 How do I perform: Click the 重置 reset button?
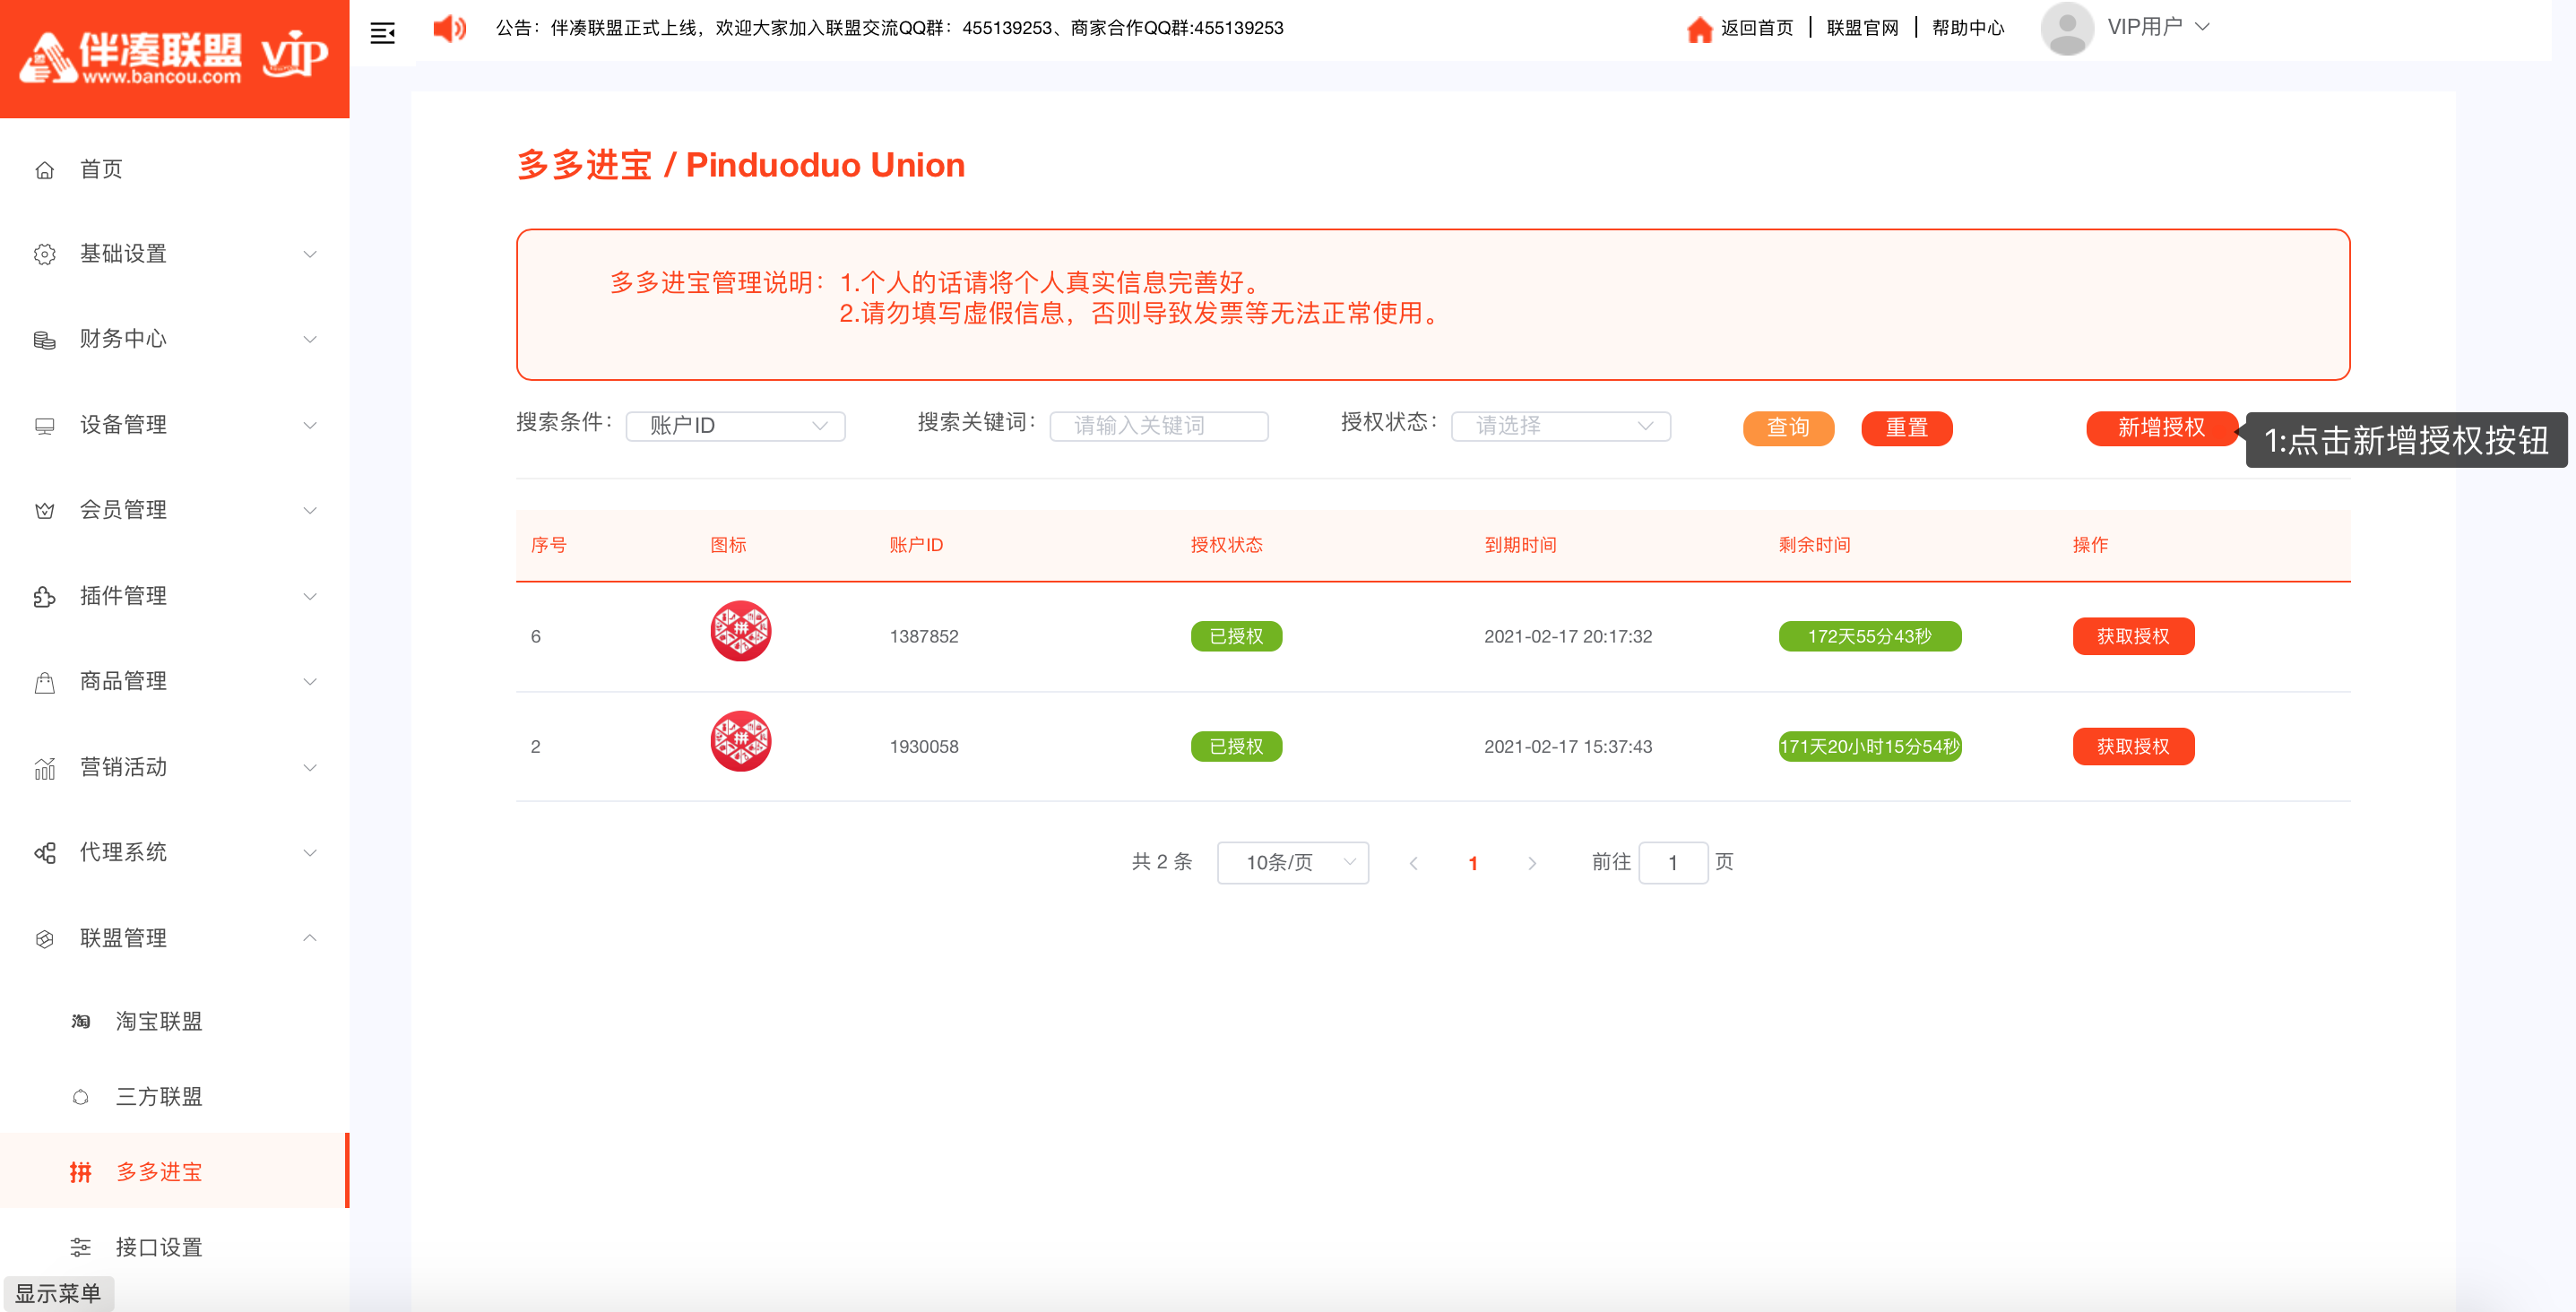(1906, 428)
